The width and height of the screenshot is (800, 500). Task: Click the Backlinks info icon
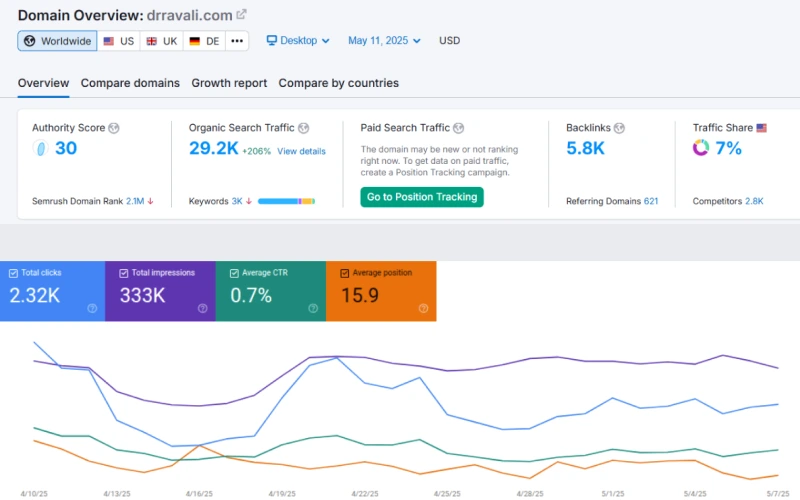coord(619,128)
